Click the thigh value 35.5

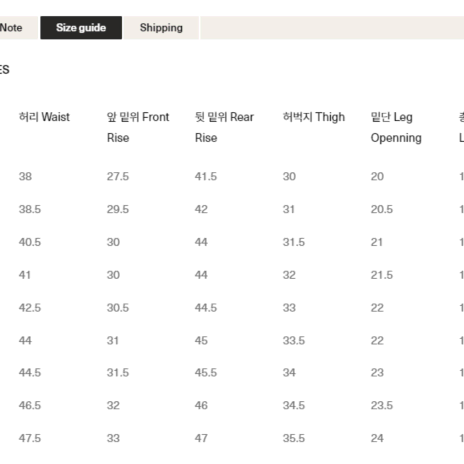click(x=294, y=438)
